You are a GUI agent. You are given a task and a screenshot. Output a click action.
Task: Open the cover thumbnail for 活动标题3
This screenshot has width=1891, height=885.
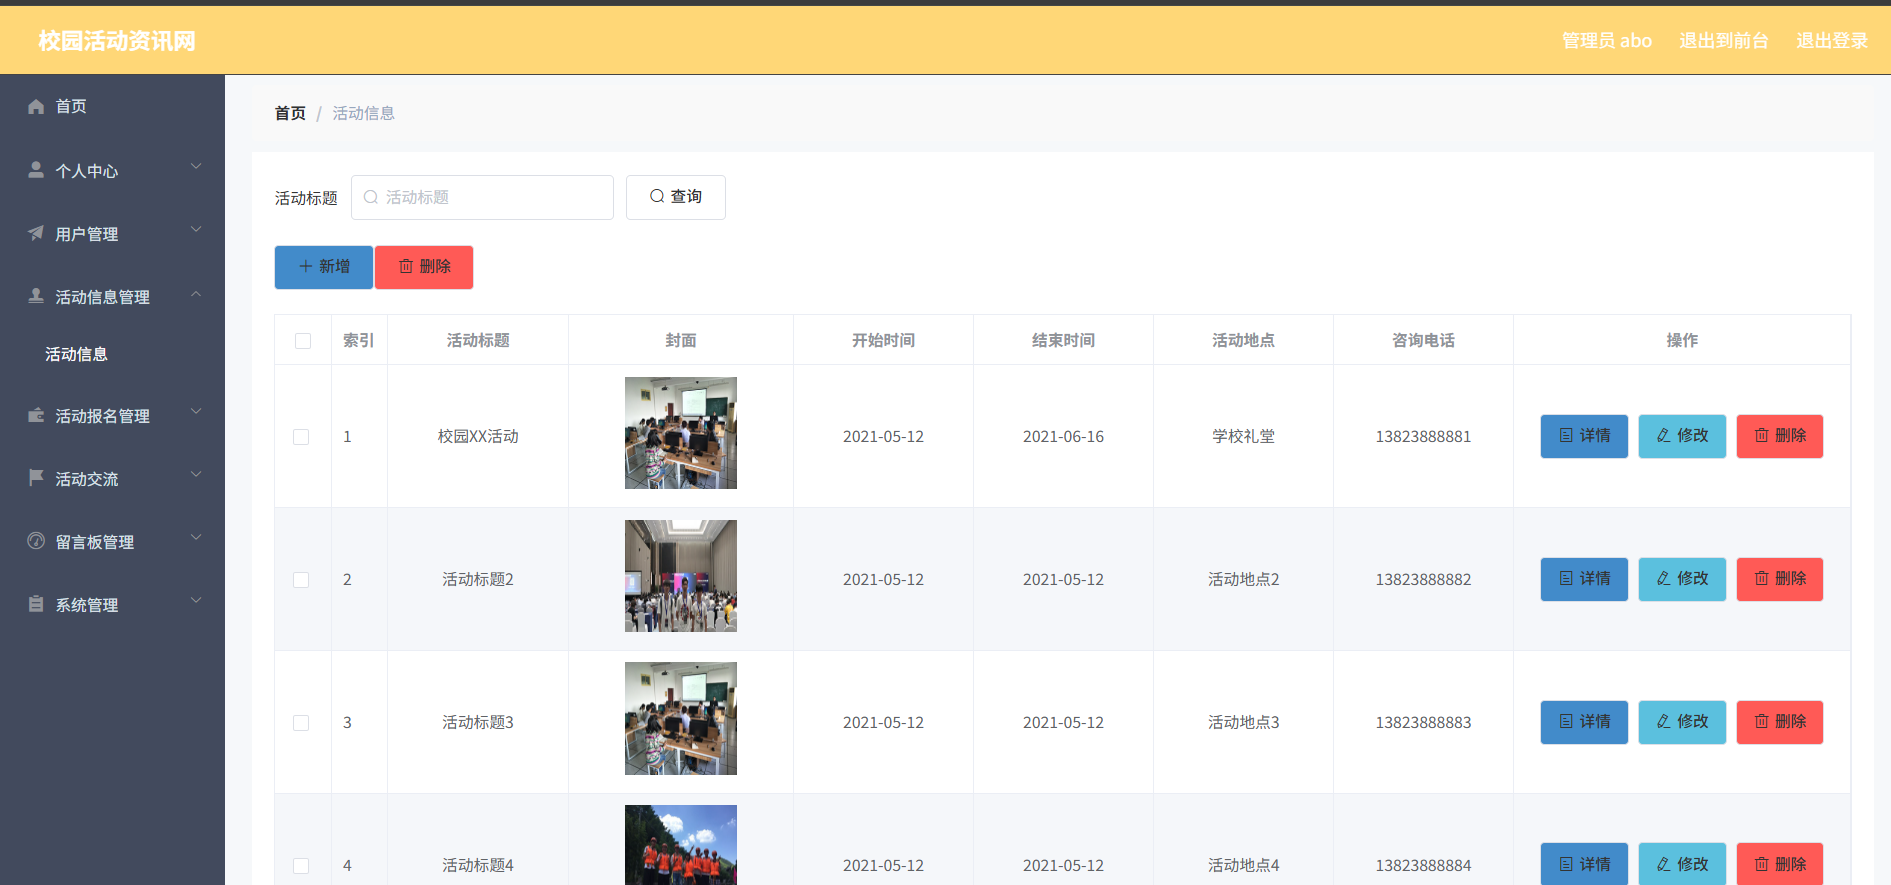pos(681,718)
